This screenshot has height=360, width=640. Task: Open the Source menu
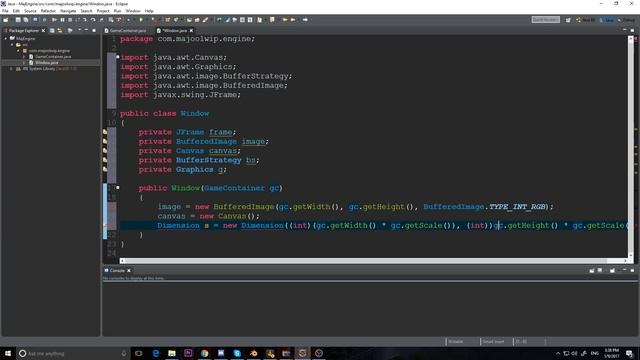[30, 11]
